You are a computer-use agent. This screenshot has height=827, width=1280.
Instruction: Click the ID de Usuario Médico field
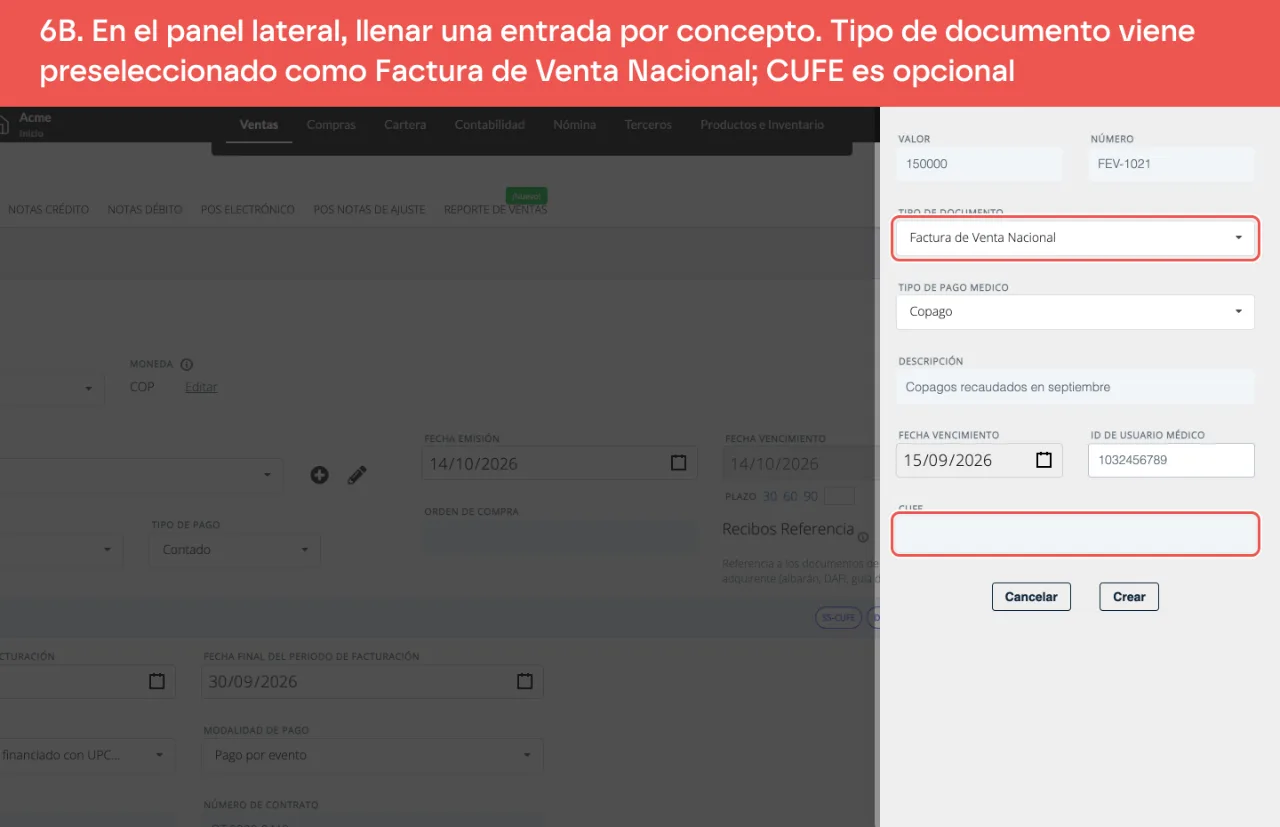click(1171, 460)
